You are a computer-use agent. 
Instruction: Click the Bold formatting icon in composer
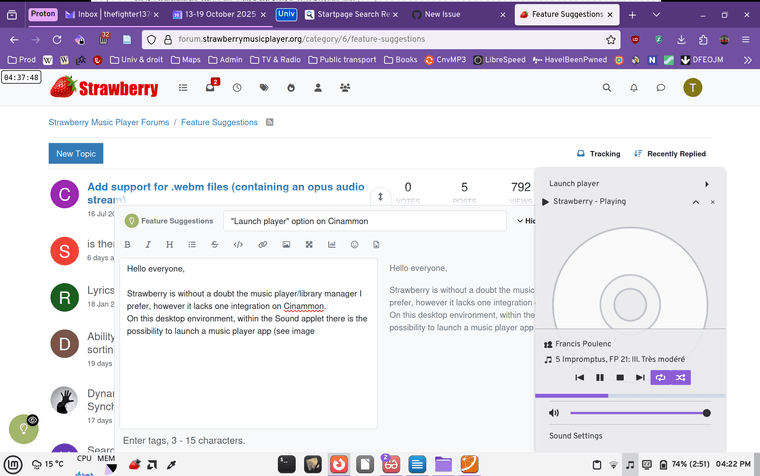(127, 245)
